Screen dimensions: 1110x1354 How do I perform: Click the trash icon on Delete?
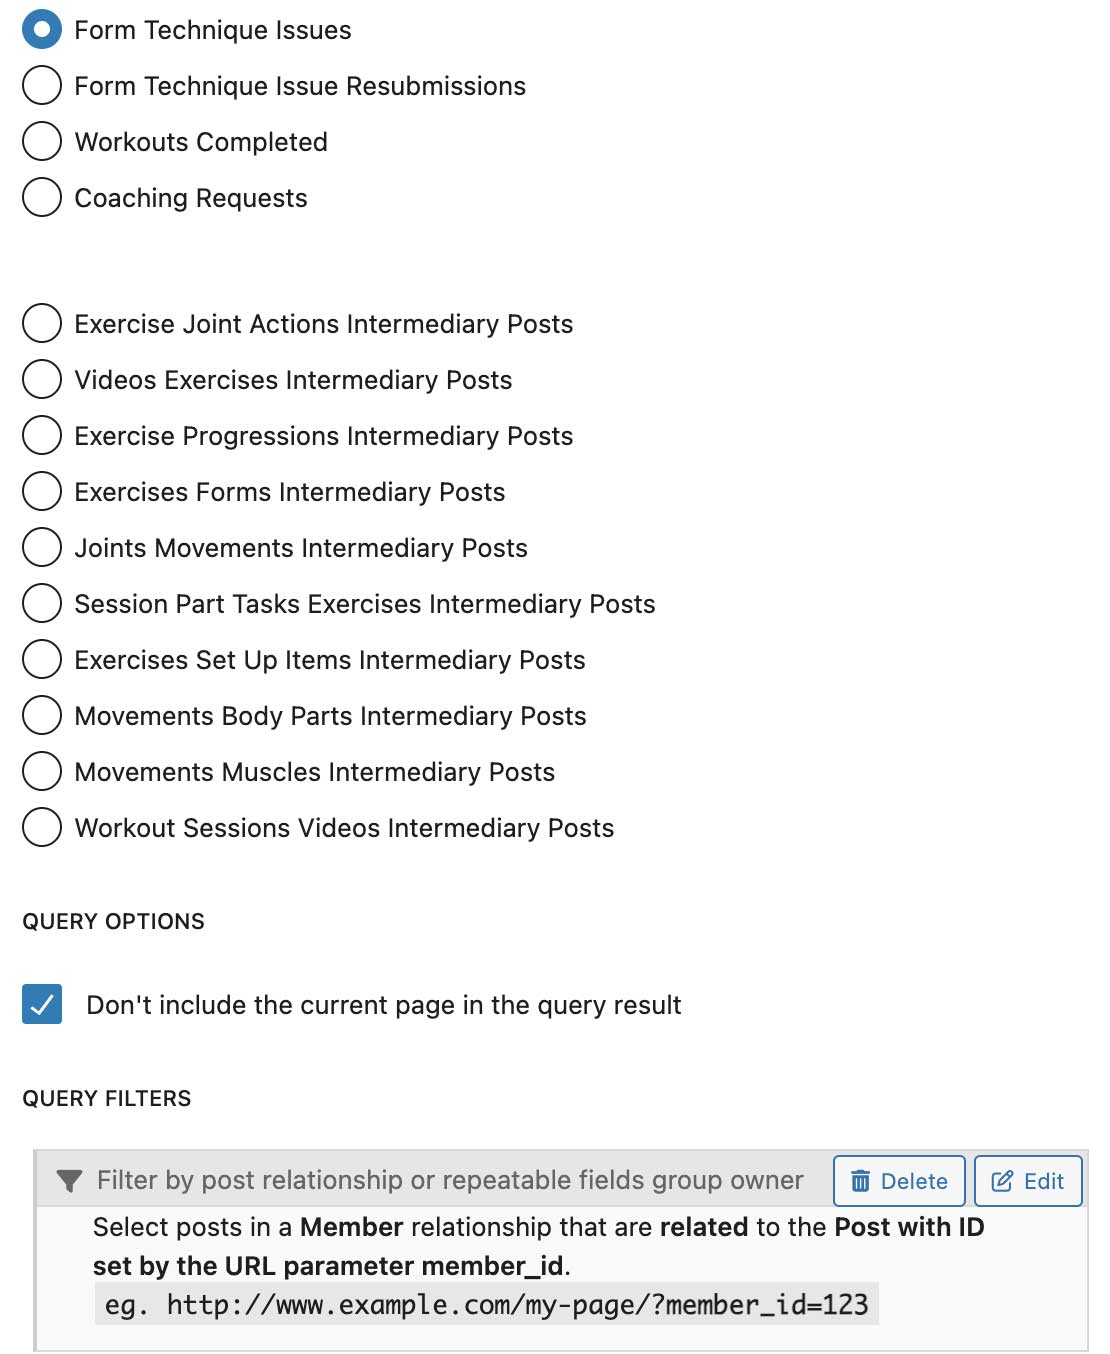coord(860,1181)
